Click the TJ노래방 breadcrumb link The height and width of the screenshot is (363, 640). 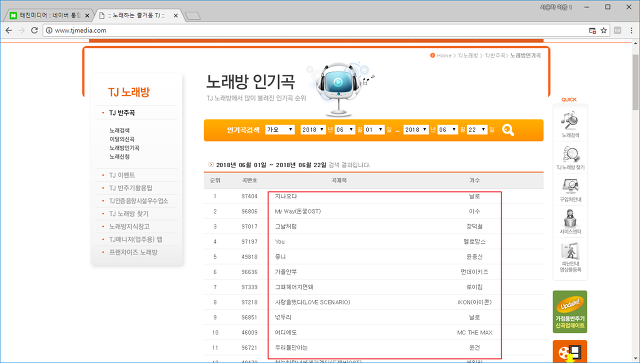pos(468,56)
